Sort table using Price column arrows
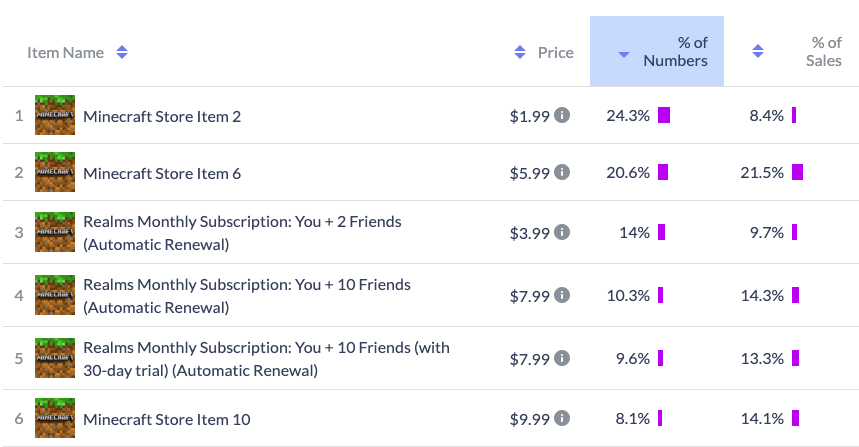This screenshot has height=447, width=859. pos(520,52)
